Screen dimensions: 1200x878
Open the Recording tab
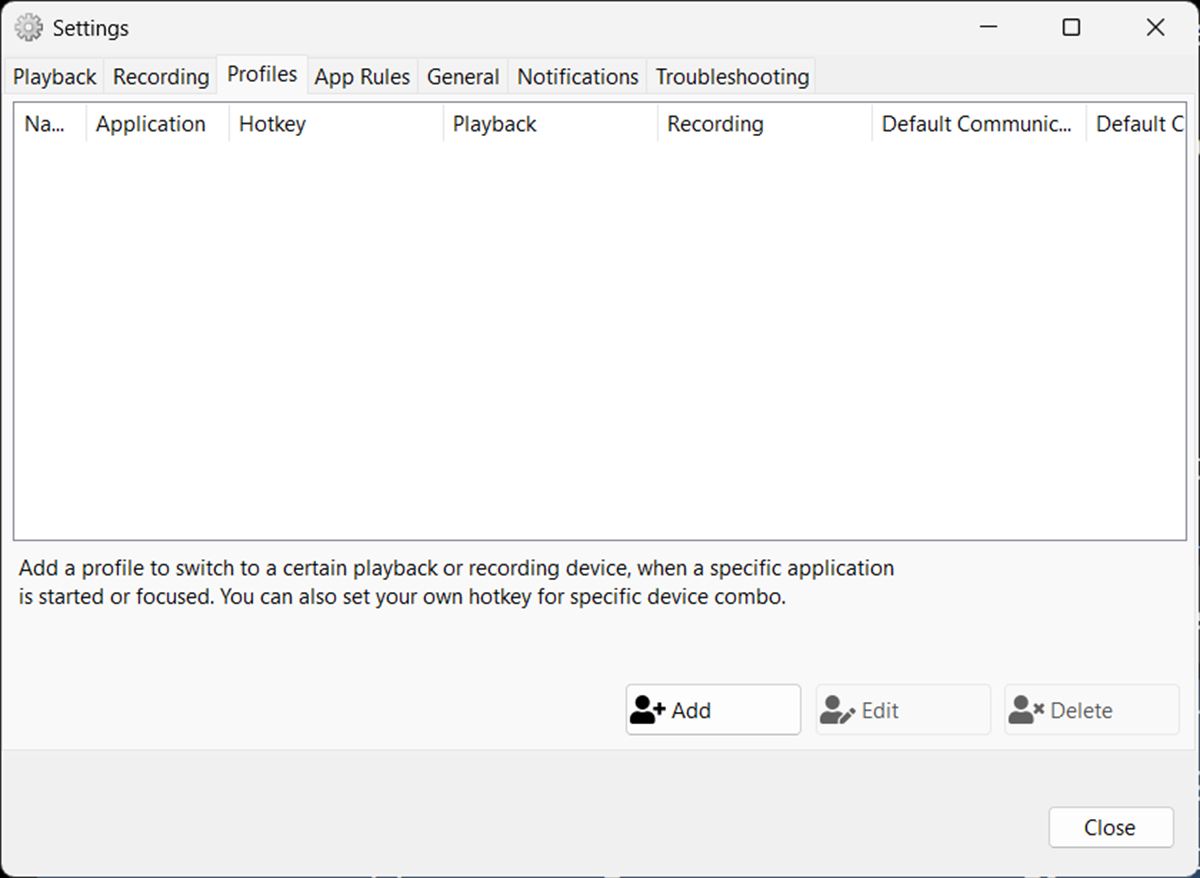161,77
